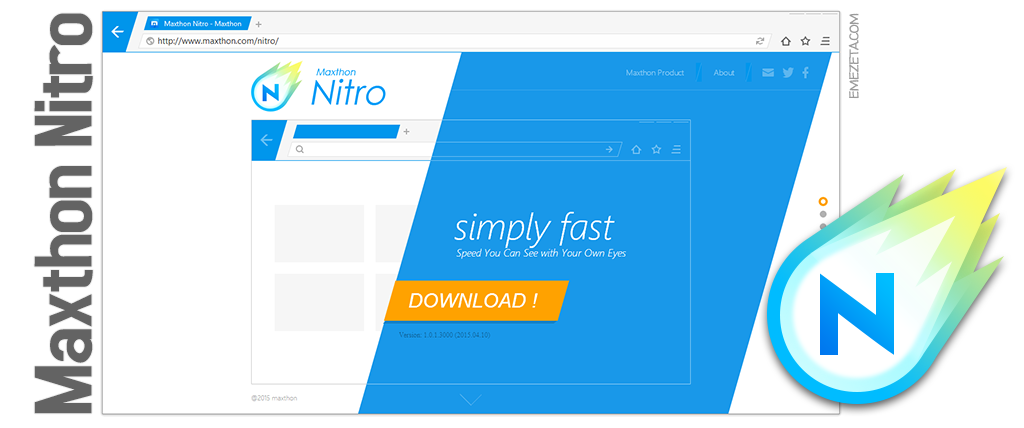Click the orange DOWNLOAD ! button

point(476,301)
